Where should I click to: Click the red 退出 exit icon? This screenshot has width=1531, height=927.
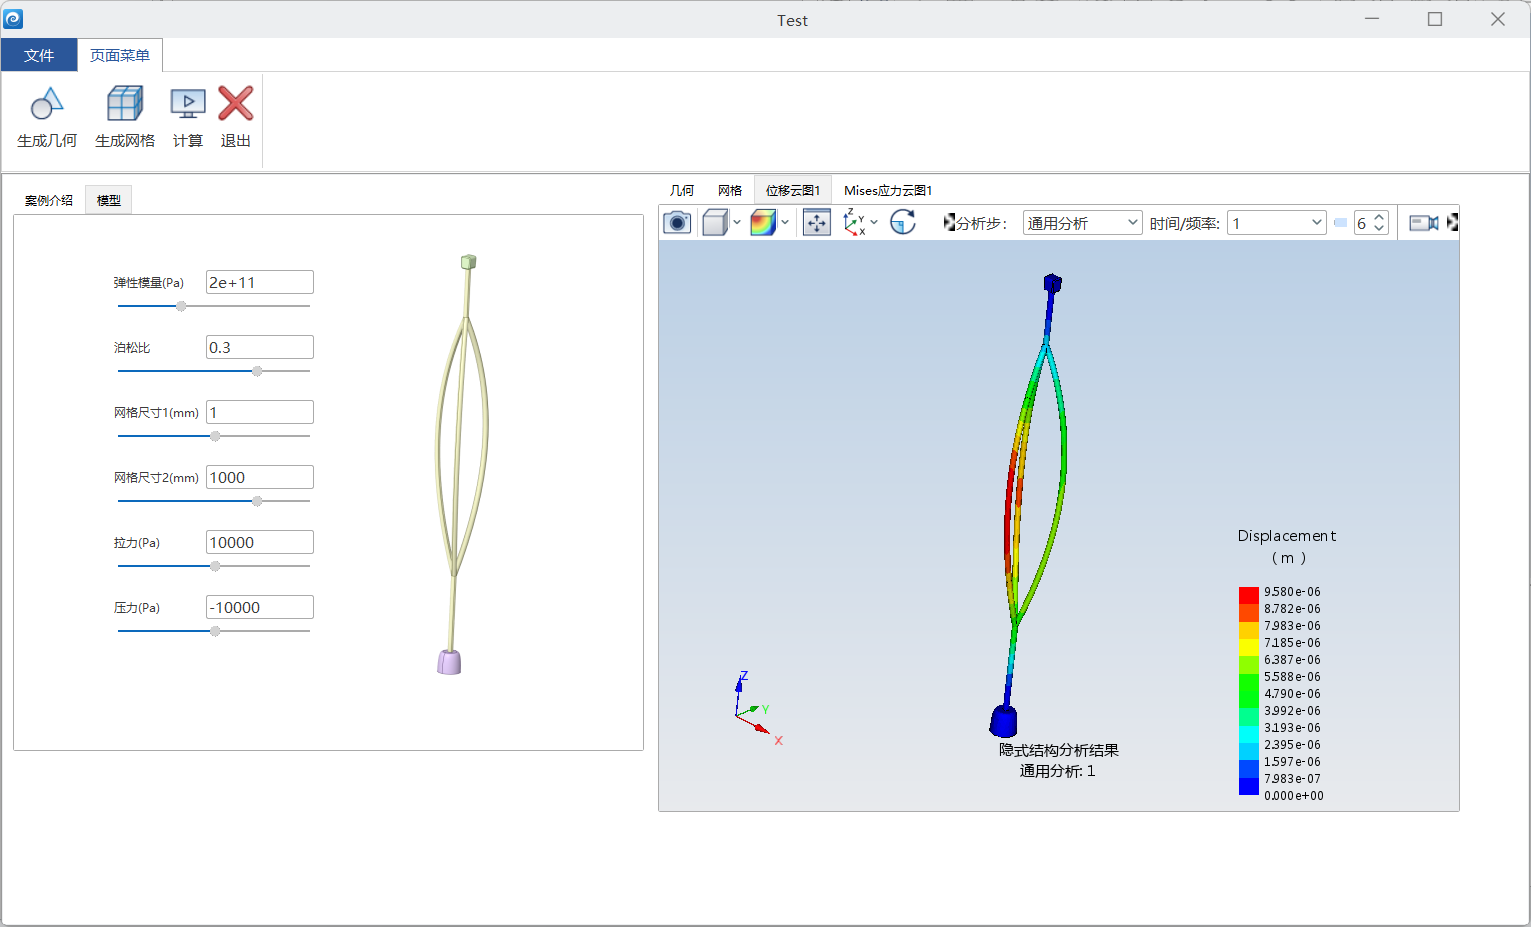236,103
